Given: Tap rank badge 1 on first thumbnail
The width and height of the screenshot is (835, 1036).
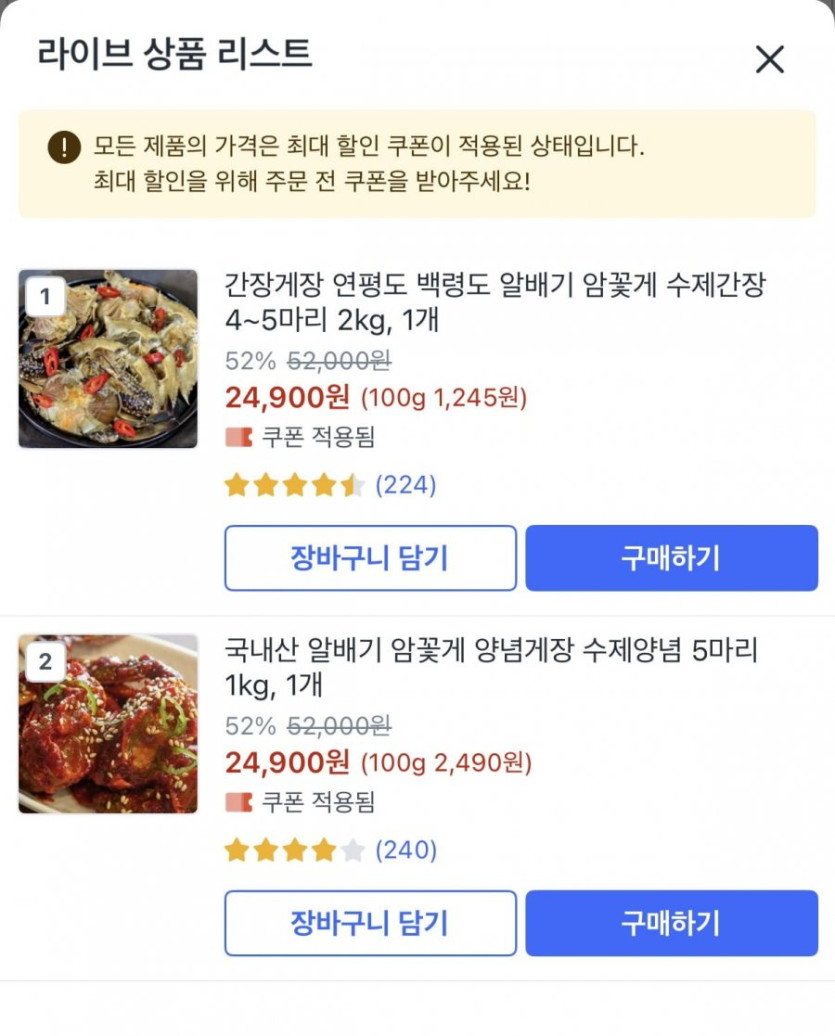Looking at the screenshot, I should (x=45, y=296).
